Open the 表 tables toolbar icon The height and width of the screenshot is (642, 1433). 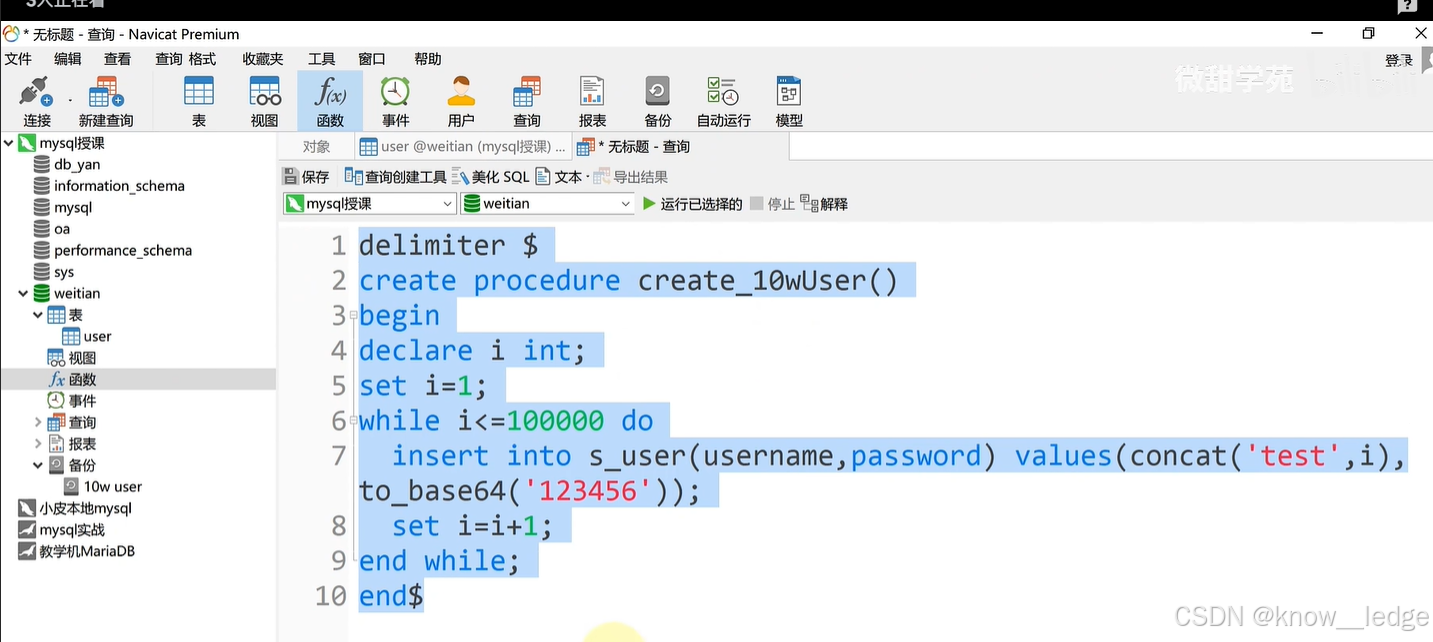[x=199, y=101]
